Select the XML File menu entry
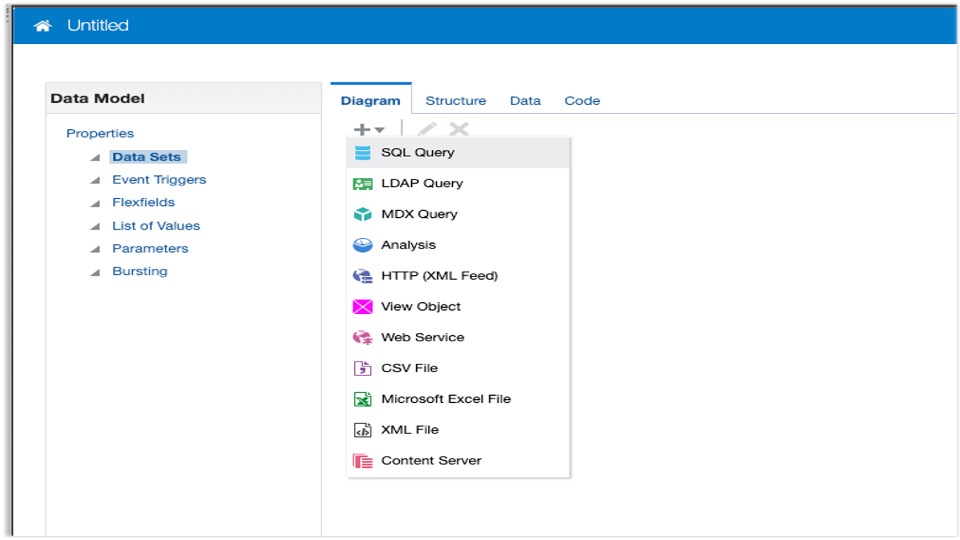Viewport: 960px width, 540px height. [458, 430]
